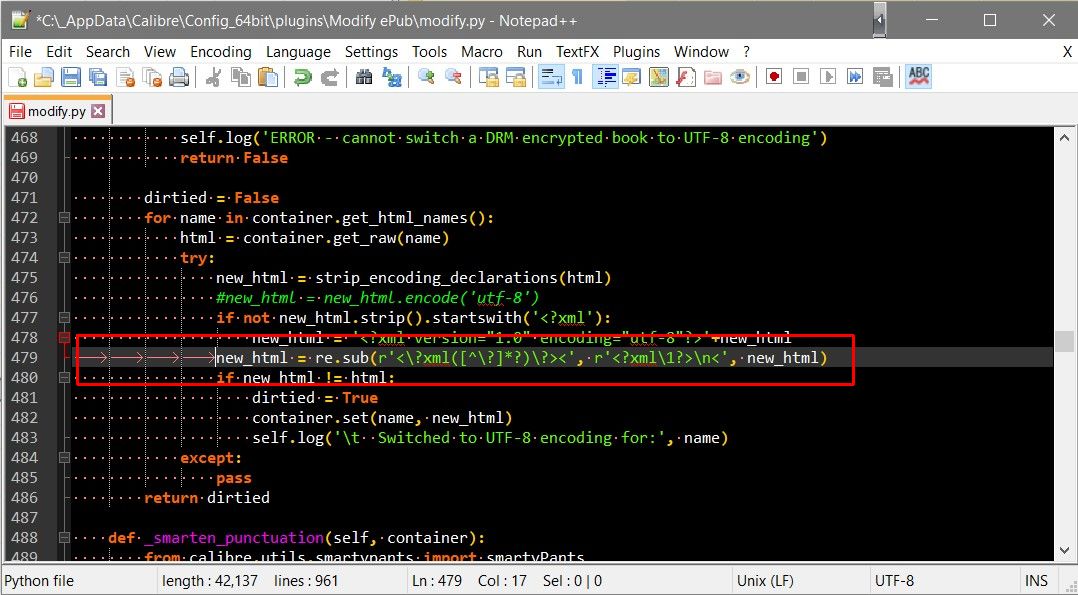The image size is (1078, 595).
Task: Open the Plugins menu
Action: click(636, 52)
